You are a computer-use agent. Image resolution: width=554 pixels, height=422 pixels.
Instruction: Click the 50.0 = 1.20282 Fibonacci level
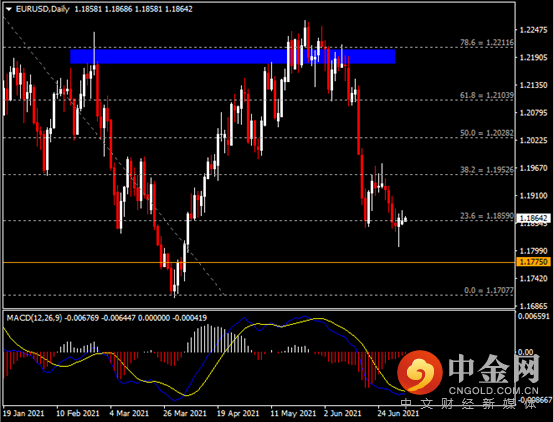(487, 133)
